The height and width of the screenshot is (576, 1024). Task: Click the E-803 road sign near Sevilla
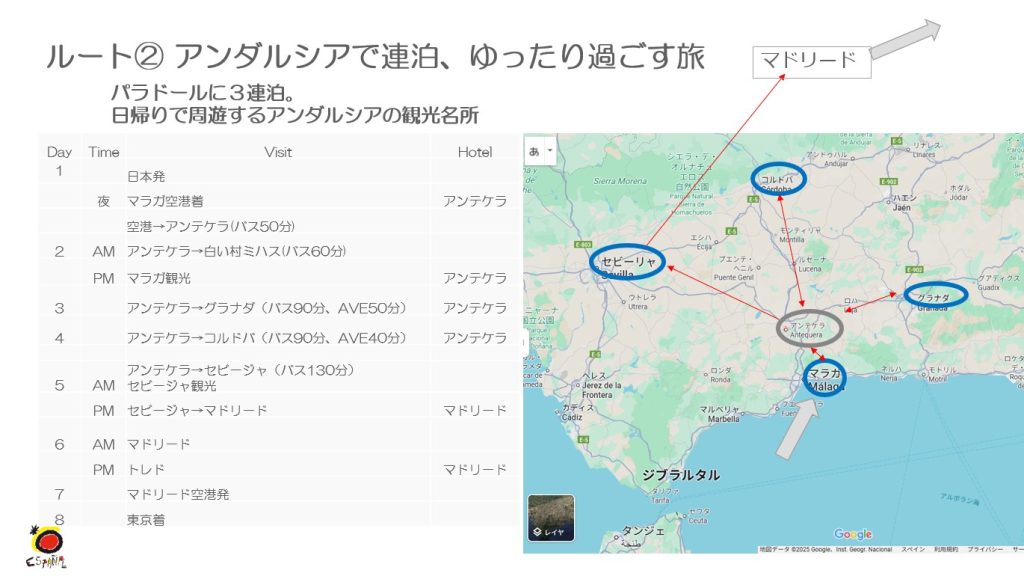[x=585, y=244]
